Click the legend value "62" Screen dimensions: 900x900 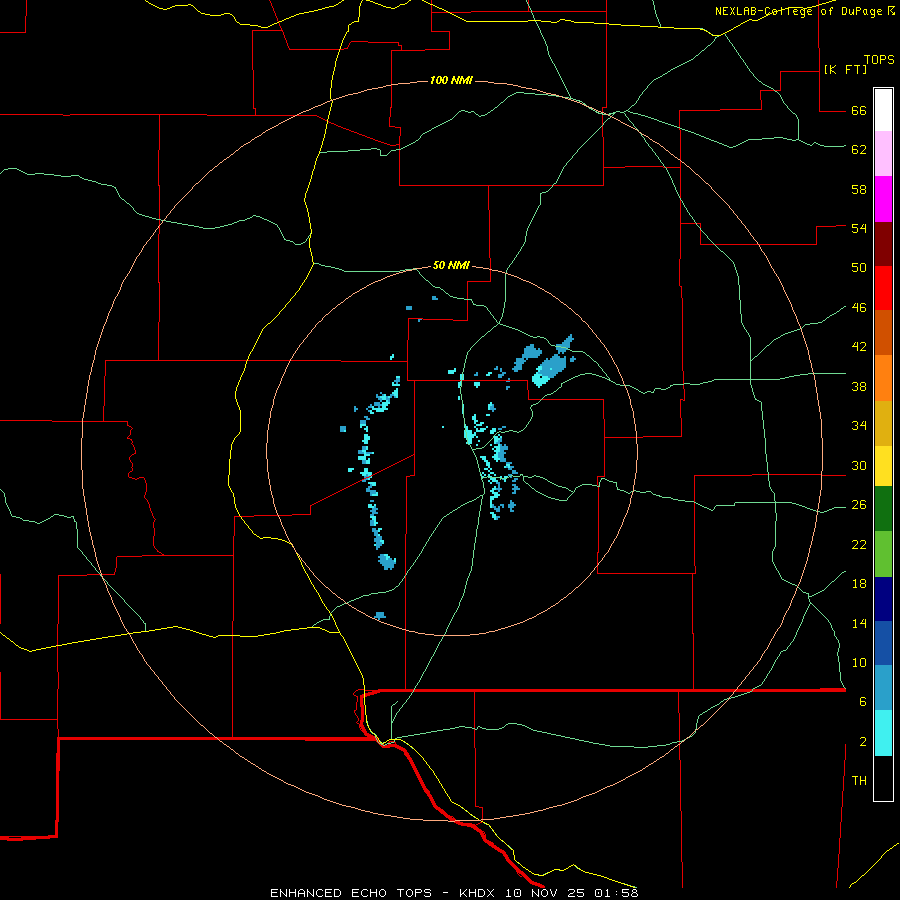pyautogui.click(x=859, y=149)
